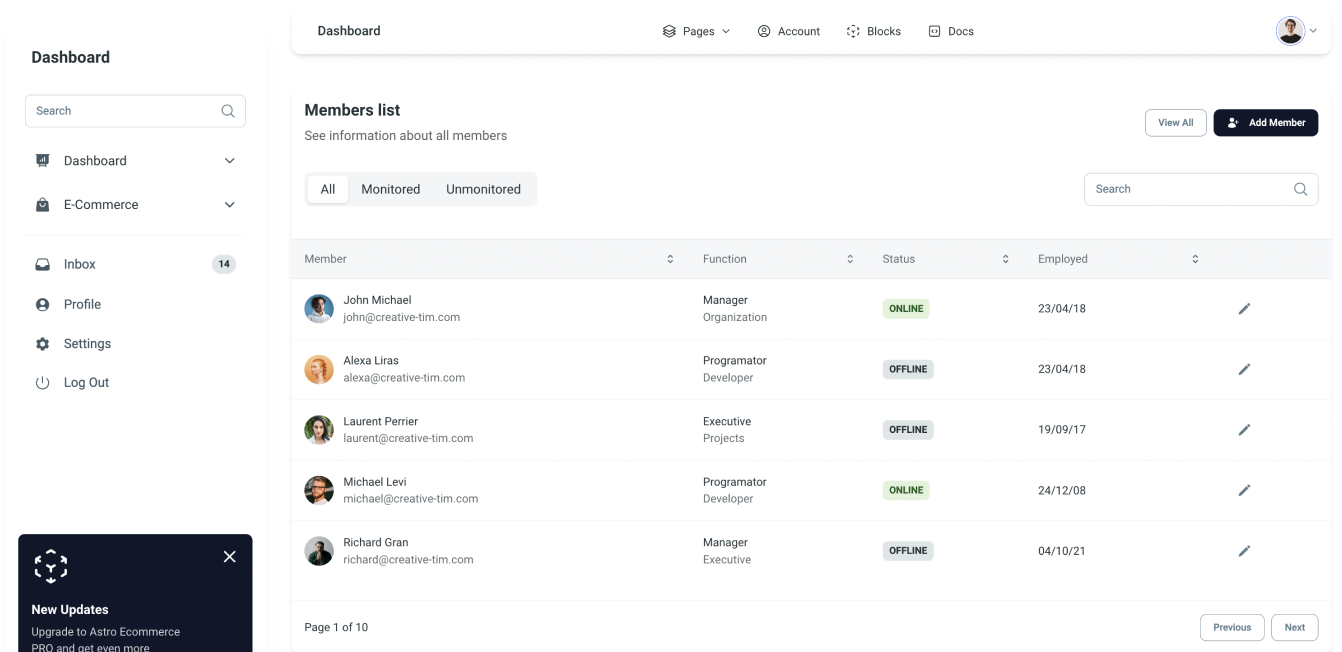This screenshot has height=652, width=1342.
Task: Click the Dashboard brand title in sidebar
Action: (x=71, y=58)
